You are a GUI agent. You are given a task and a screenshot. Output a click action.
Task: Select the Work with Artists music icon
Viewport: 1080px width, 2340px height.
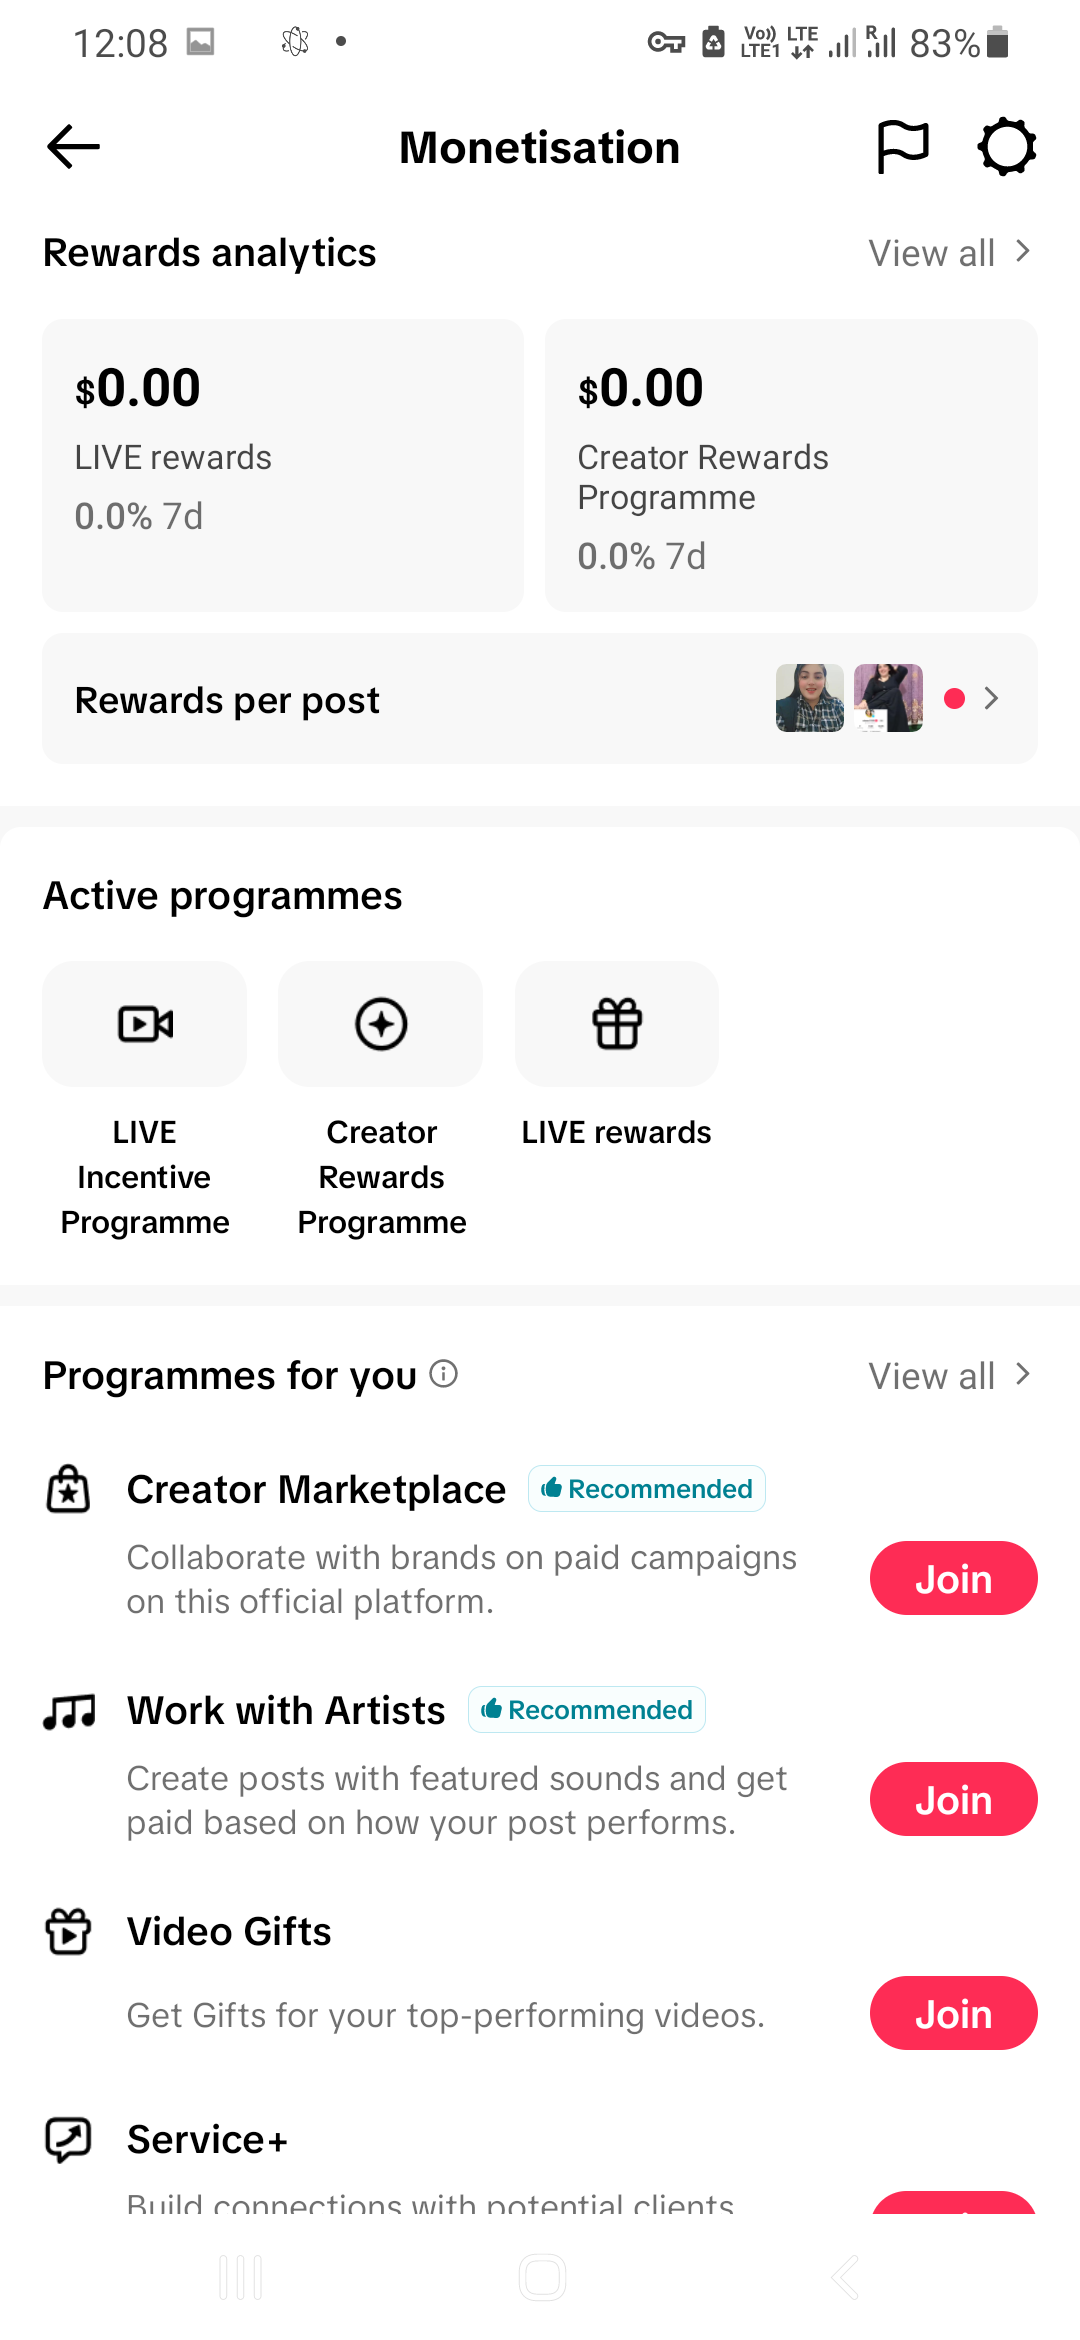pos(69,1711)
